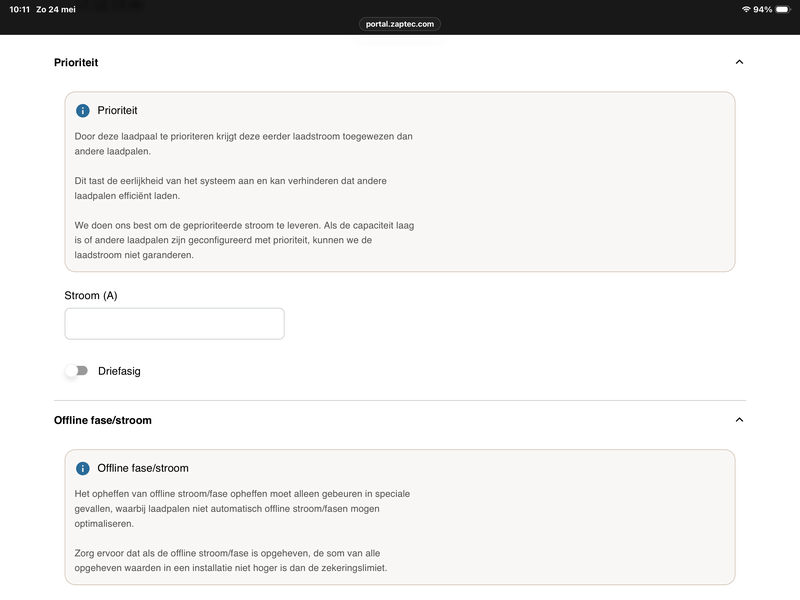Viewport: 800px width, 600px height.
Task: Click the paragraph starting 'We doen ons best'
Action: [x=244, y=240]
